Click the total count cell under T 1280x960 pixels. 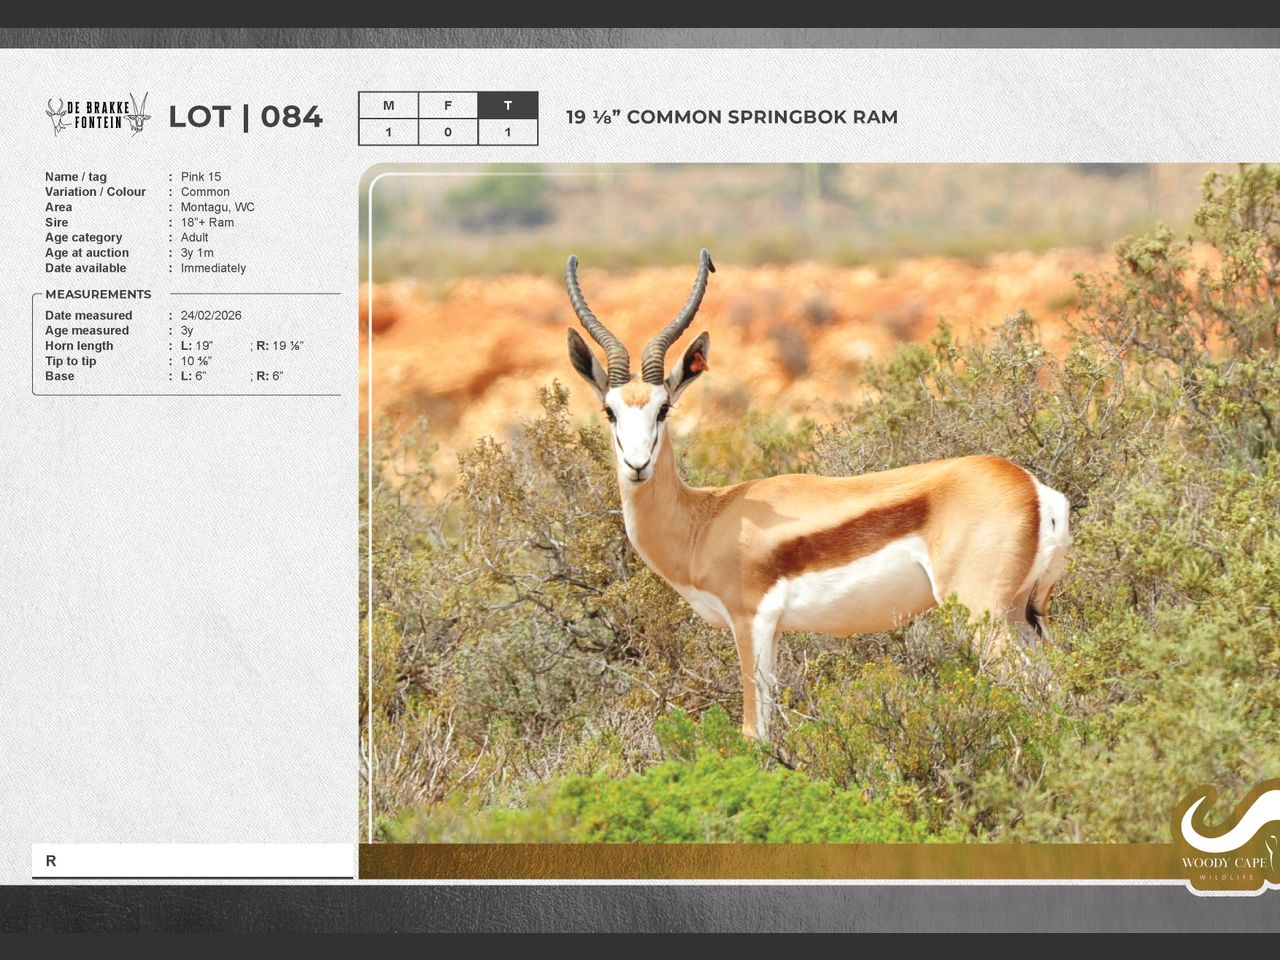click(x=508, y=132)
